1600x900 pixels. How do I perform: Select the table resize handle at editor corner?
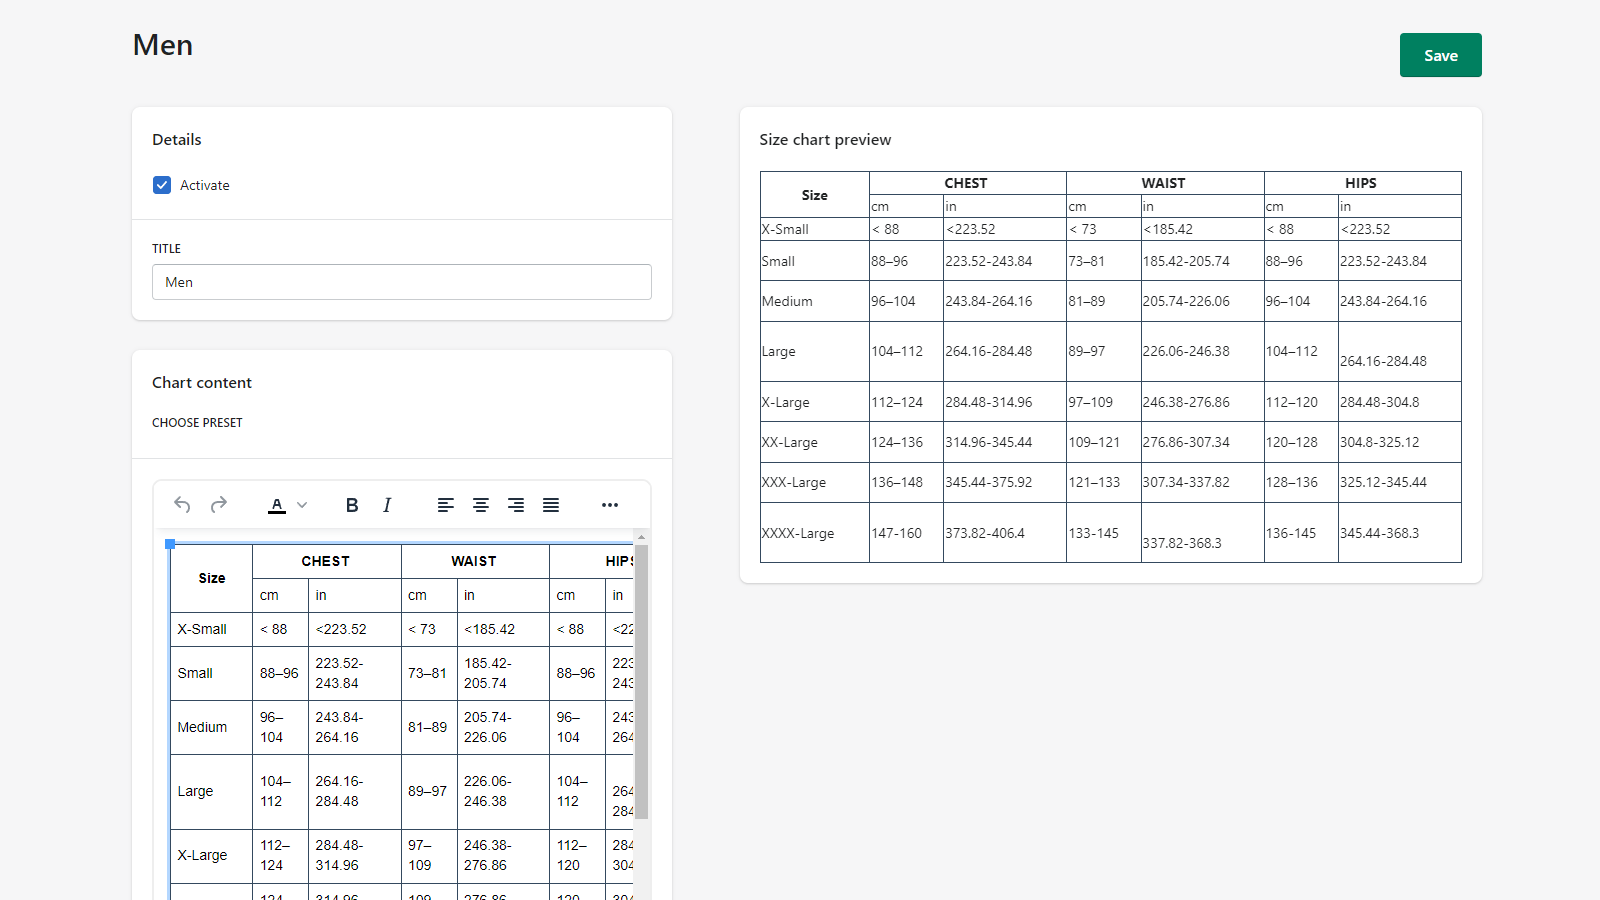click(170, 544)
